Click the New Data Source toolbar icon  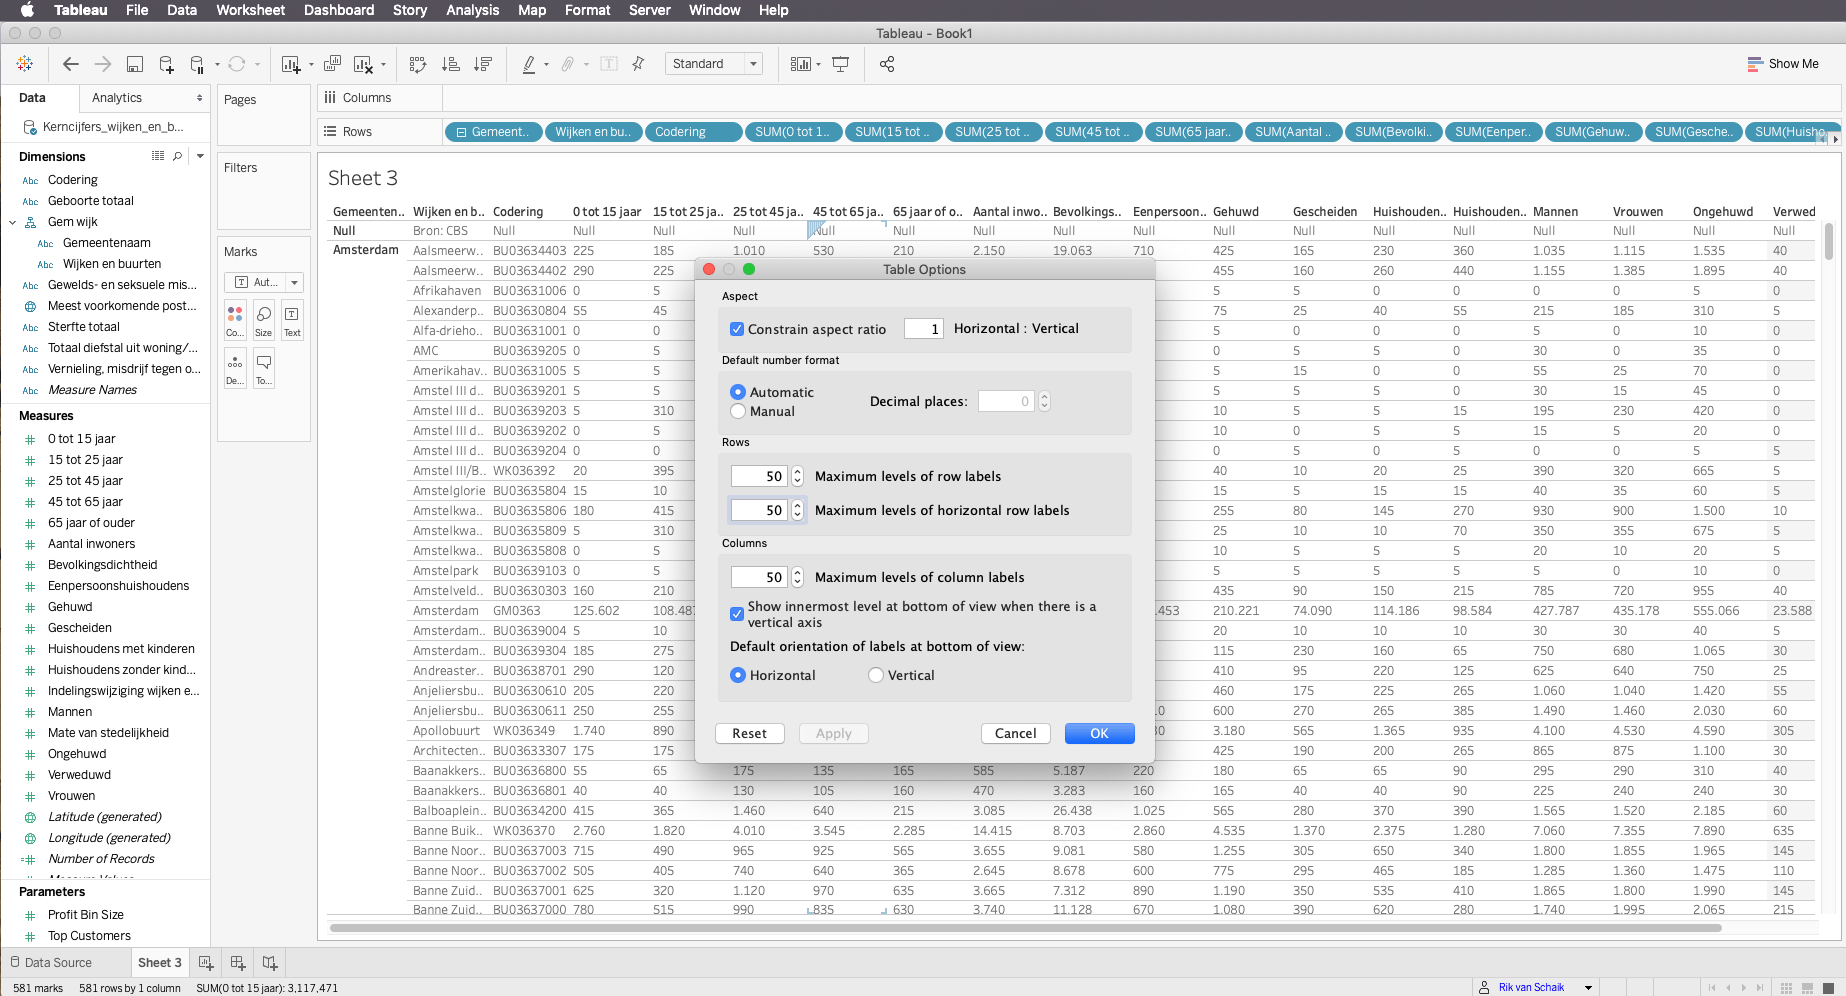(x=166, y=64)
